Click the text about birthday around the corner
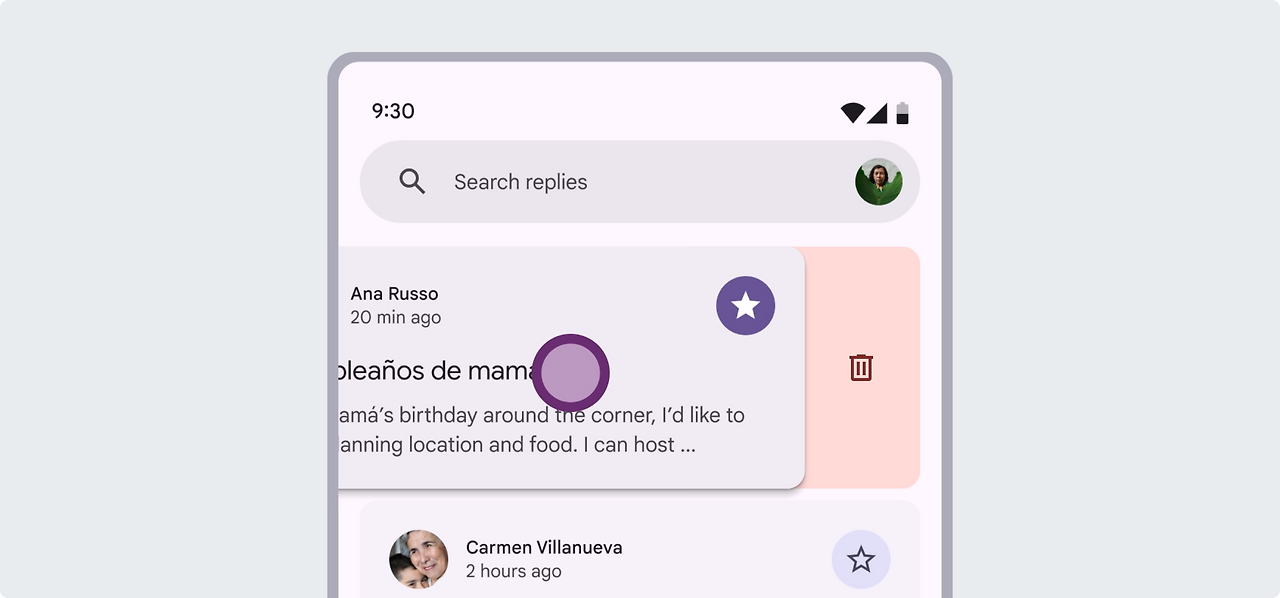Screen dimensions: 1280x598 [x=542, y=415]
